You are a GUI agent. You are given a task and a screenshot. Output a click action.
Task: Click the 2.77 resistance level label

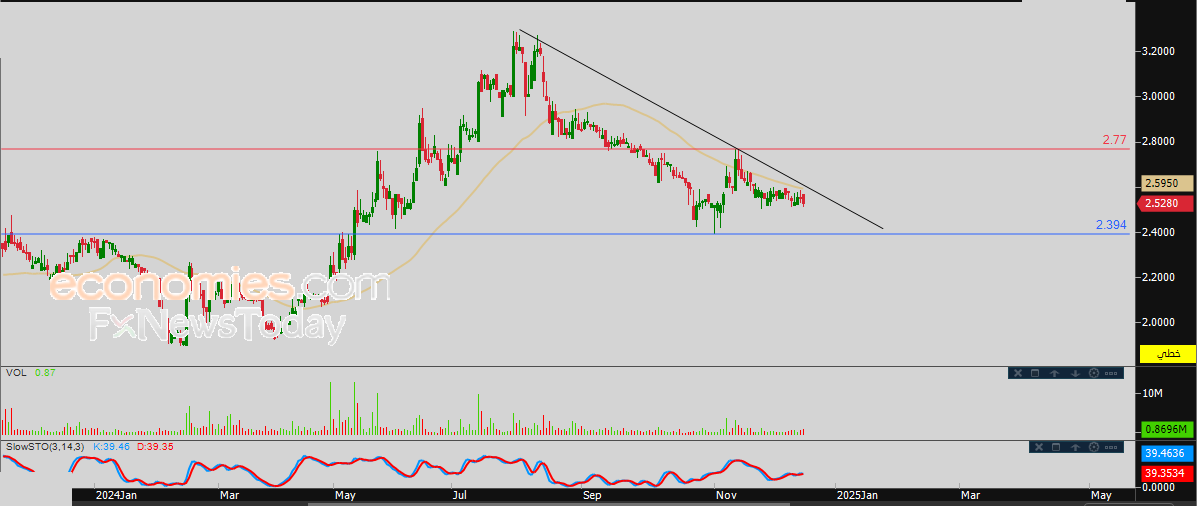click(1115, 140)
